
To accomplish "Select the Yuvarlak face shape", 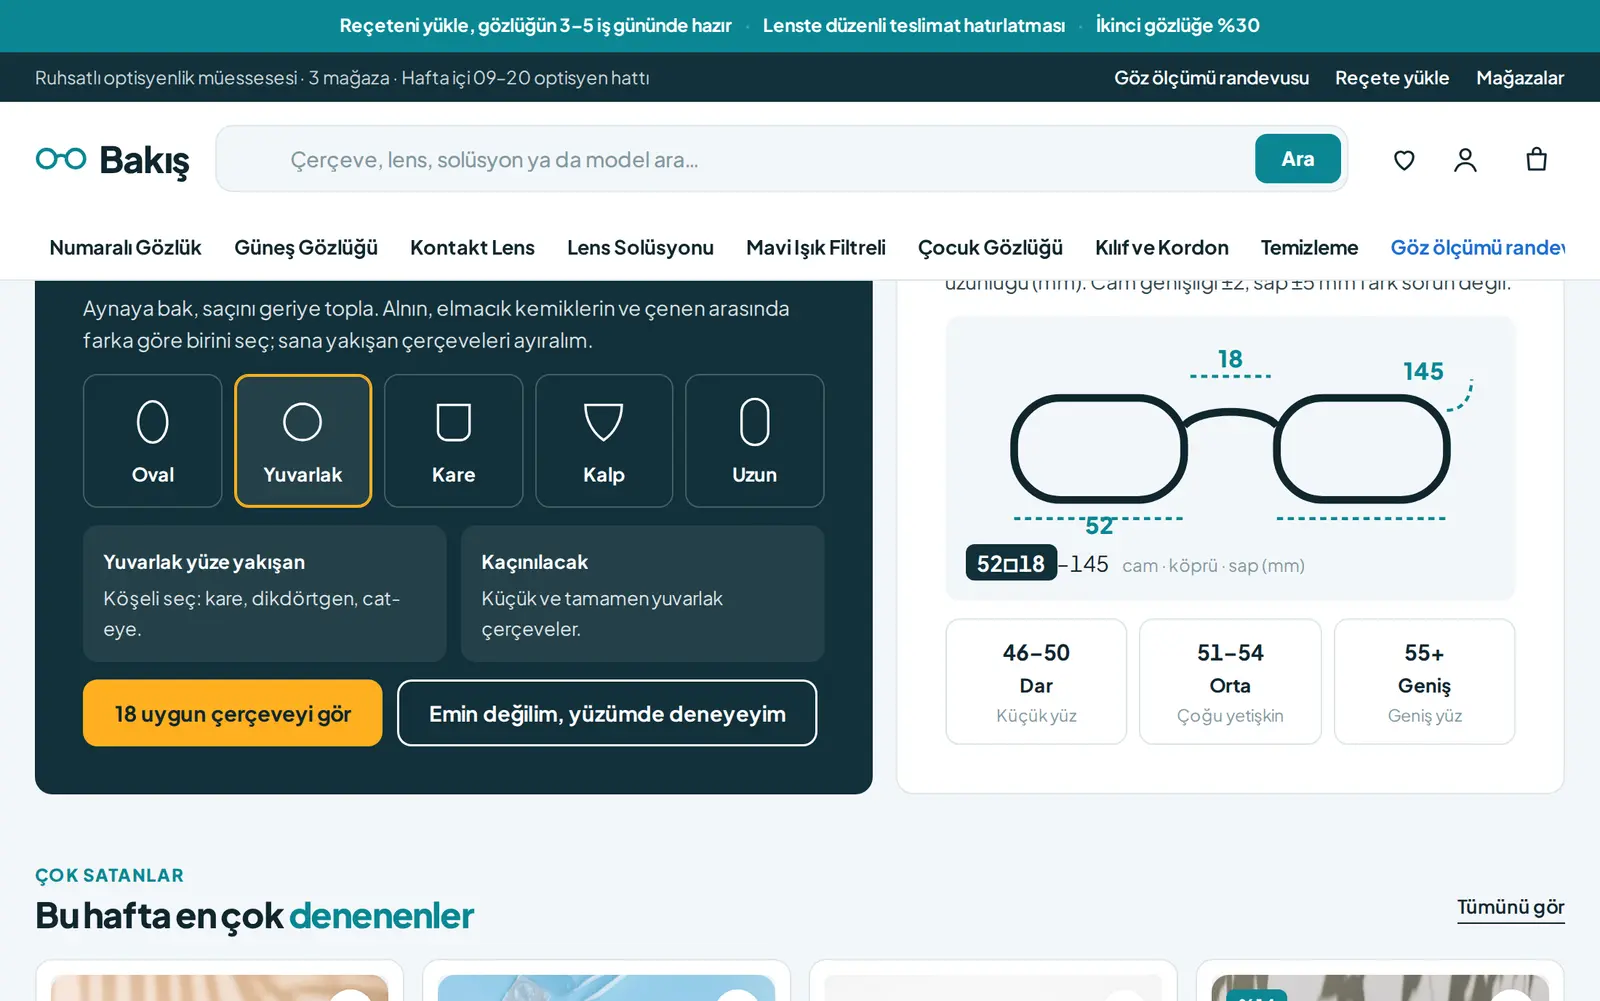I will click(303, 441).
